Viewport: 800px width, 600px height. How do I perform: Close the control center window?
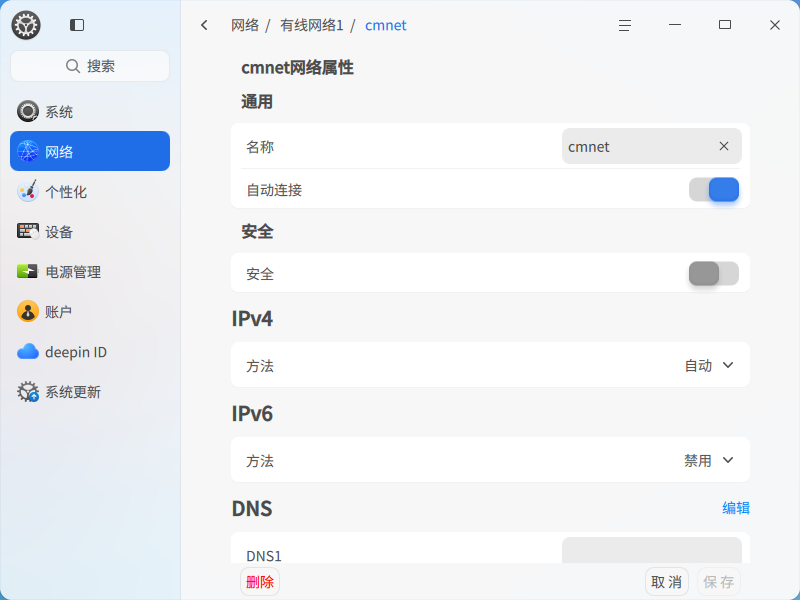[x=774, y=25]
